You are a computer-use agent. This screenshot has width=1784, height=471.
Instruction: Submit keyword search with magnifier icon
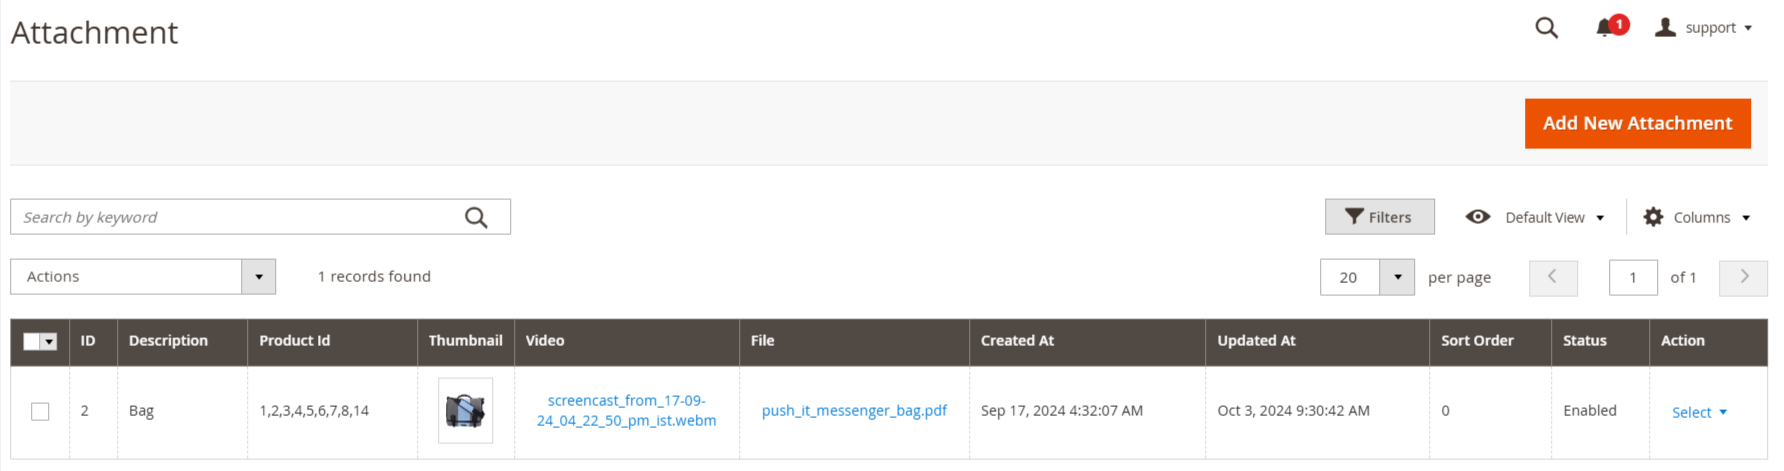click(476, 217)
